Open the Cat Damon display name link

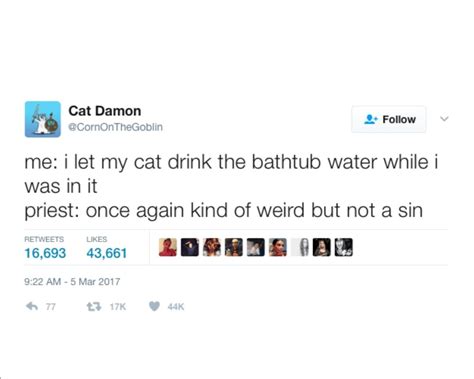pos(105,111)
